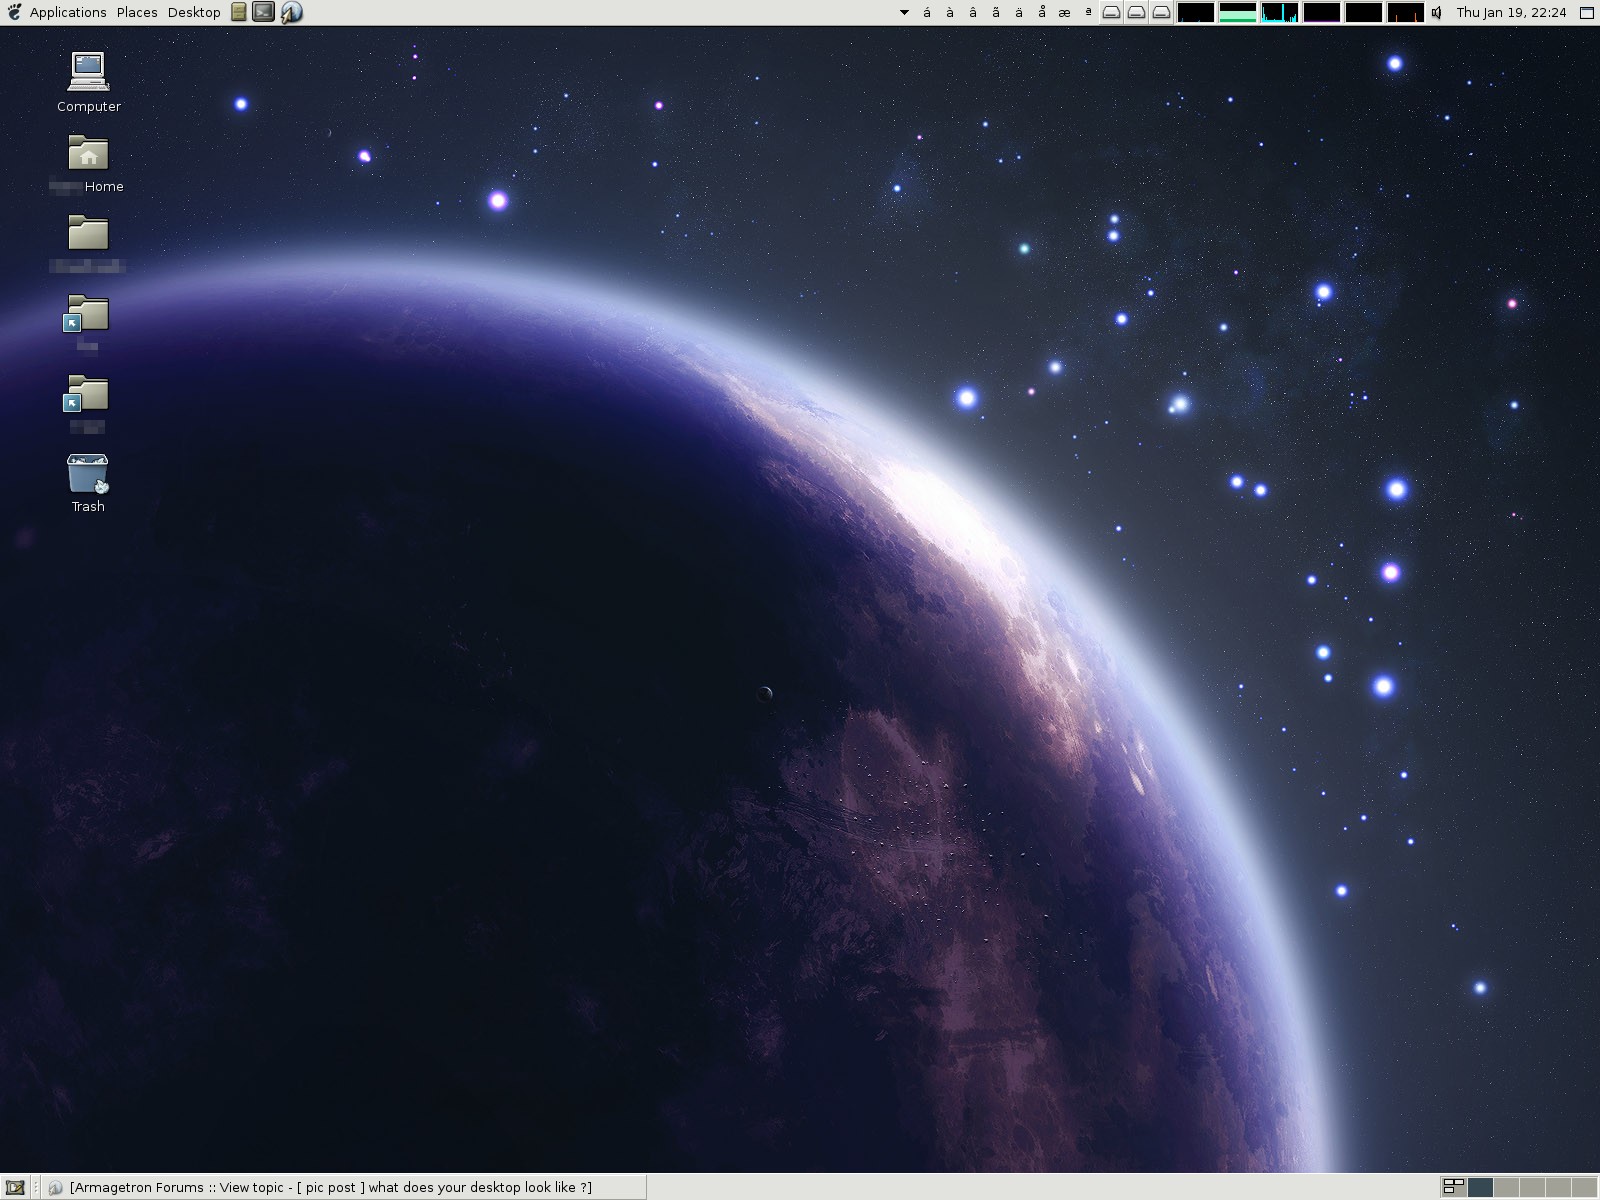The width and height of the screenshot is (1600, 1200).
Task: Launch the terminal from the top panel
Action: 263,12
